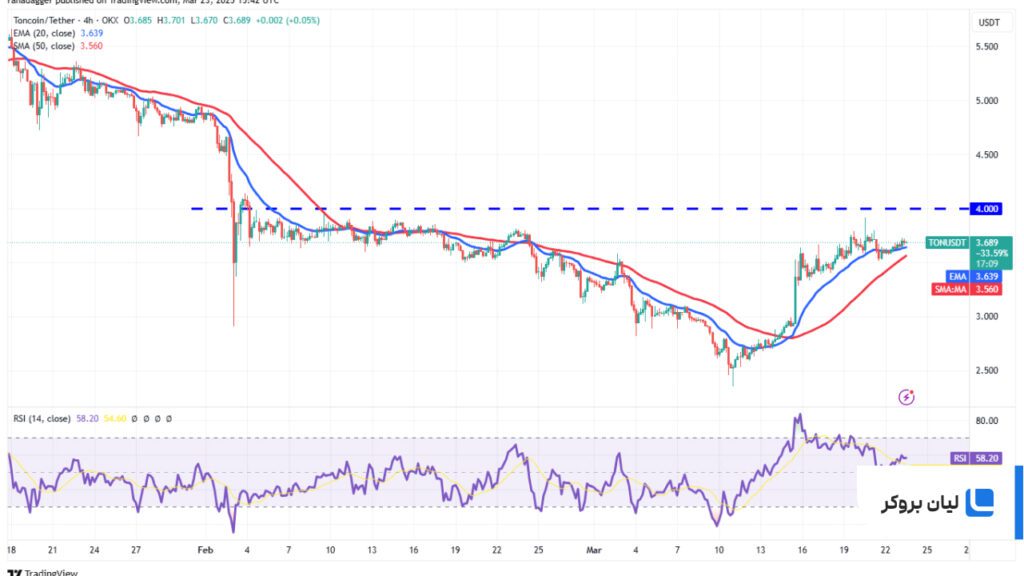
Task: Select the Toncoin/Tether 4h OKX symbol title
Action: tap(65, 20)
